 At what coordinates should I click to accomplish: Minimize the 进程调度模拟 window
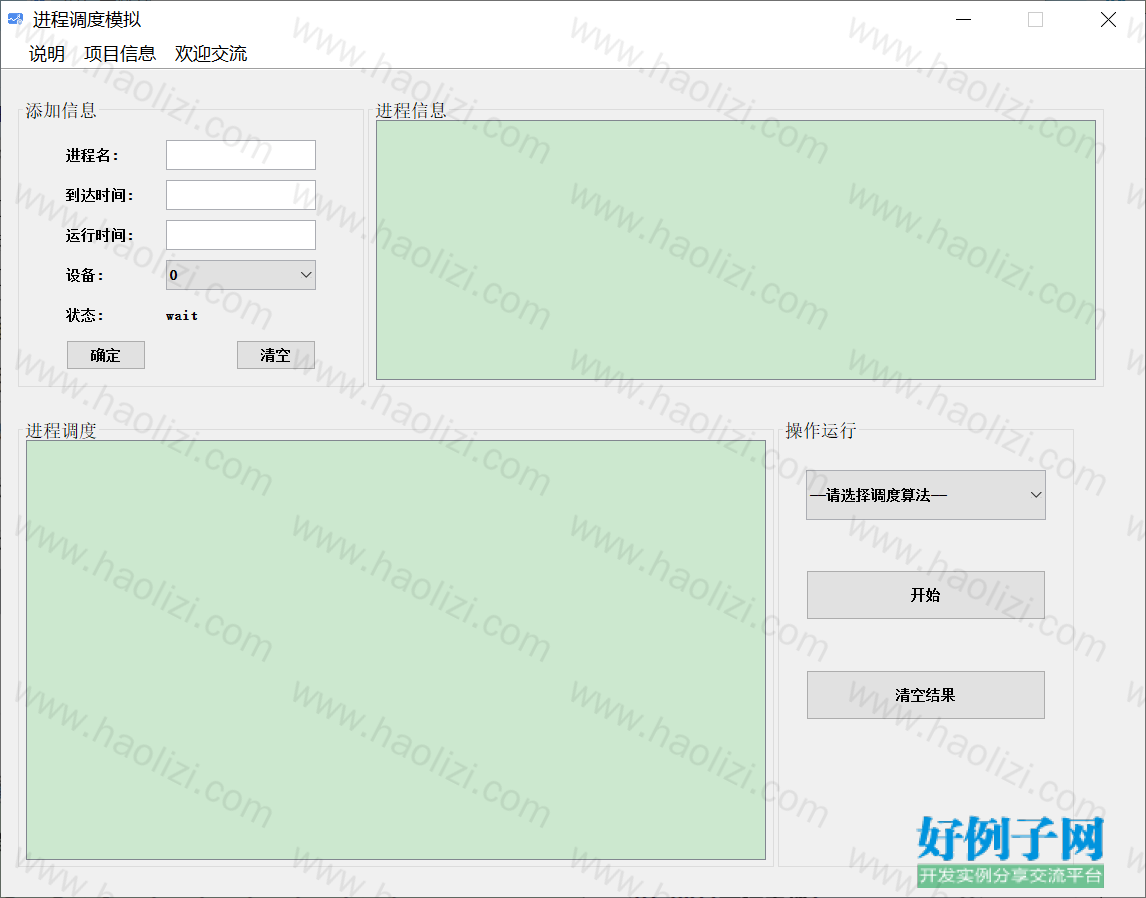pyautogui.click(x=963, y=20)
